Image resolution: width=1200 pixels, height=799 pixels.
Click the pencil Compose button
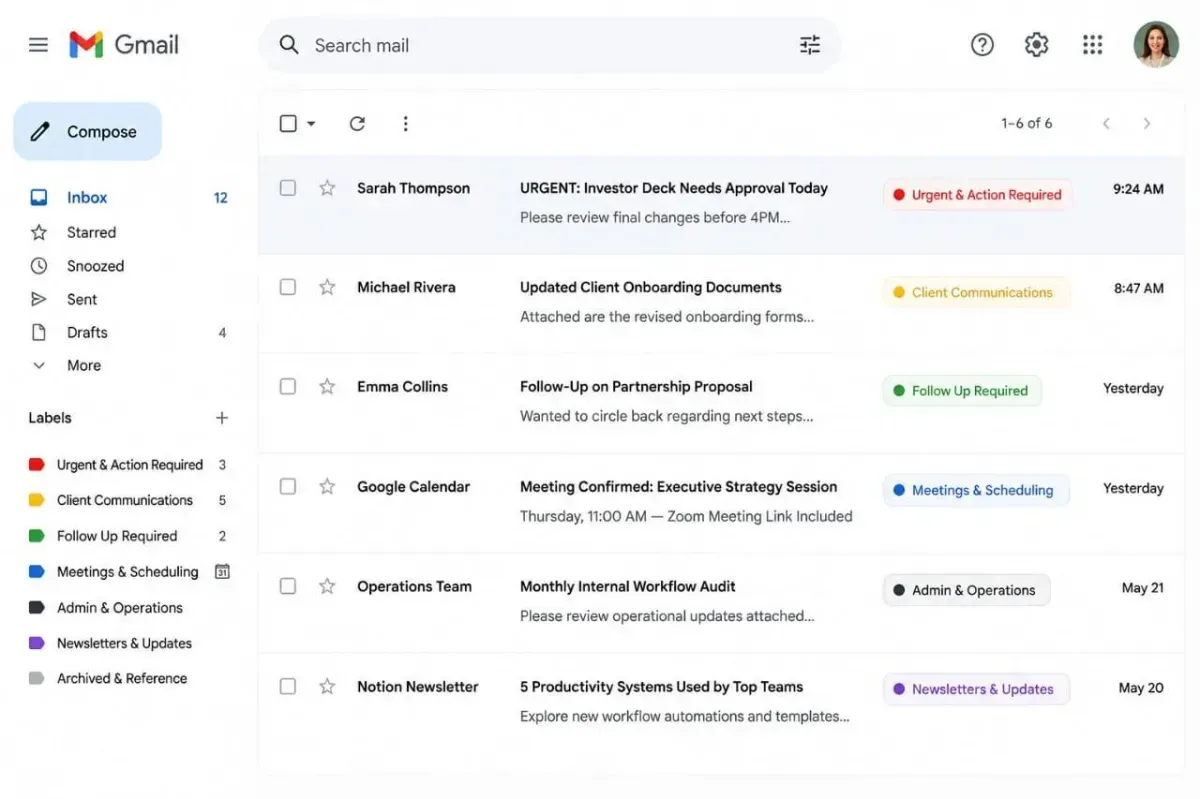coord(87,132)
